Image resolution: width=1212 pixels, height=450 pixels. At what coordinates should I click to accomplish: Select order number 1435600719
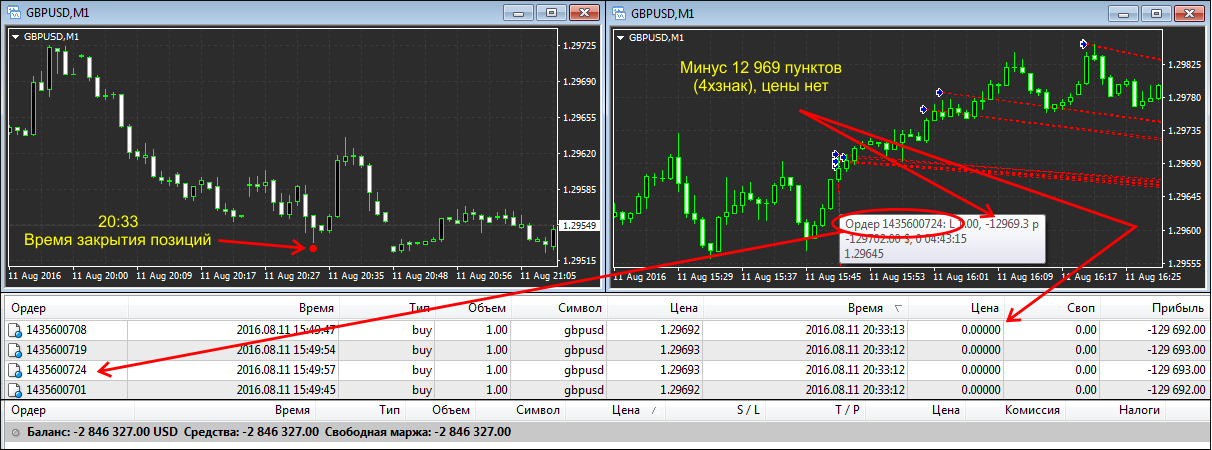(56, 350)
